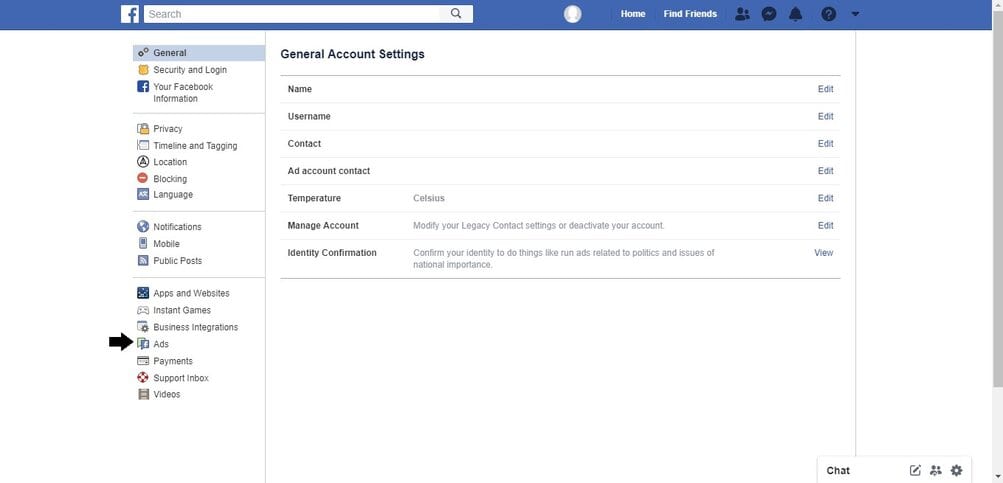Click the search magnifier button
This screenshot has width=1003, height=483.
tap(456, 14)
